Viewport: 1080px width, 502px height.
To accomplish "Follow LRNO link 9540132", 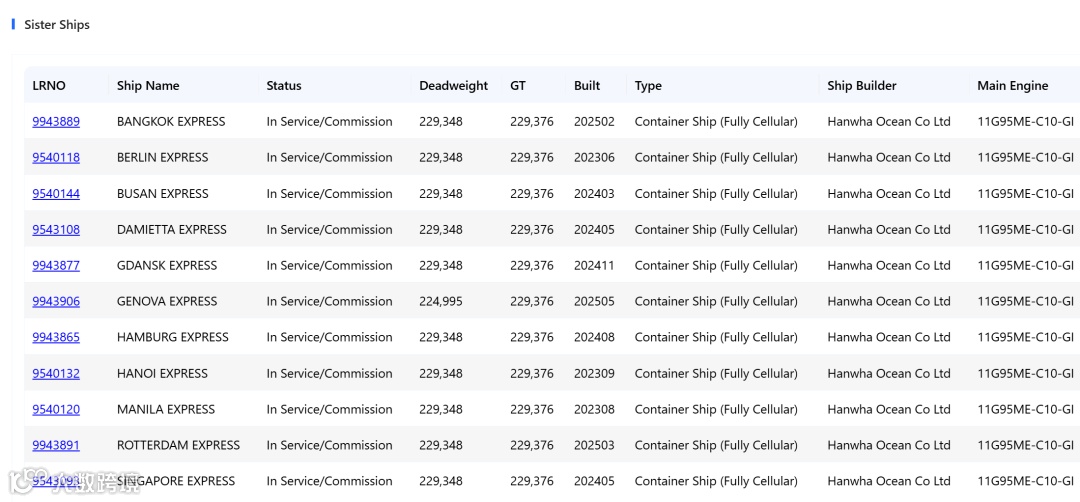I will [56, 373].
